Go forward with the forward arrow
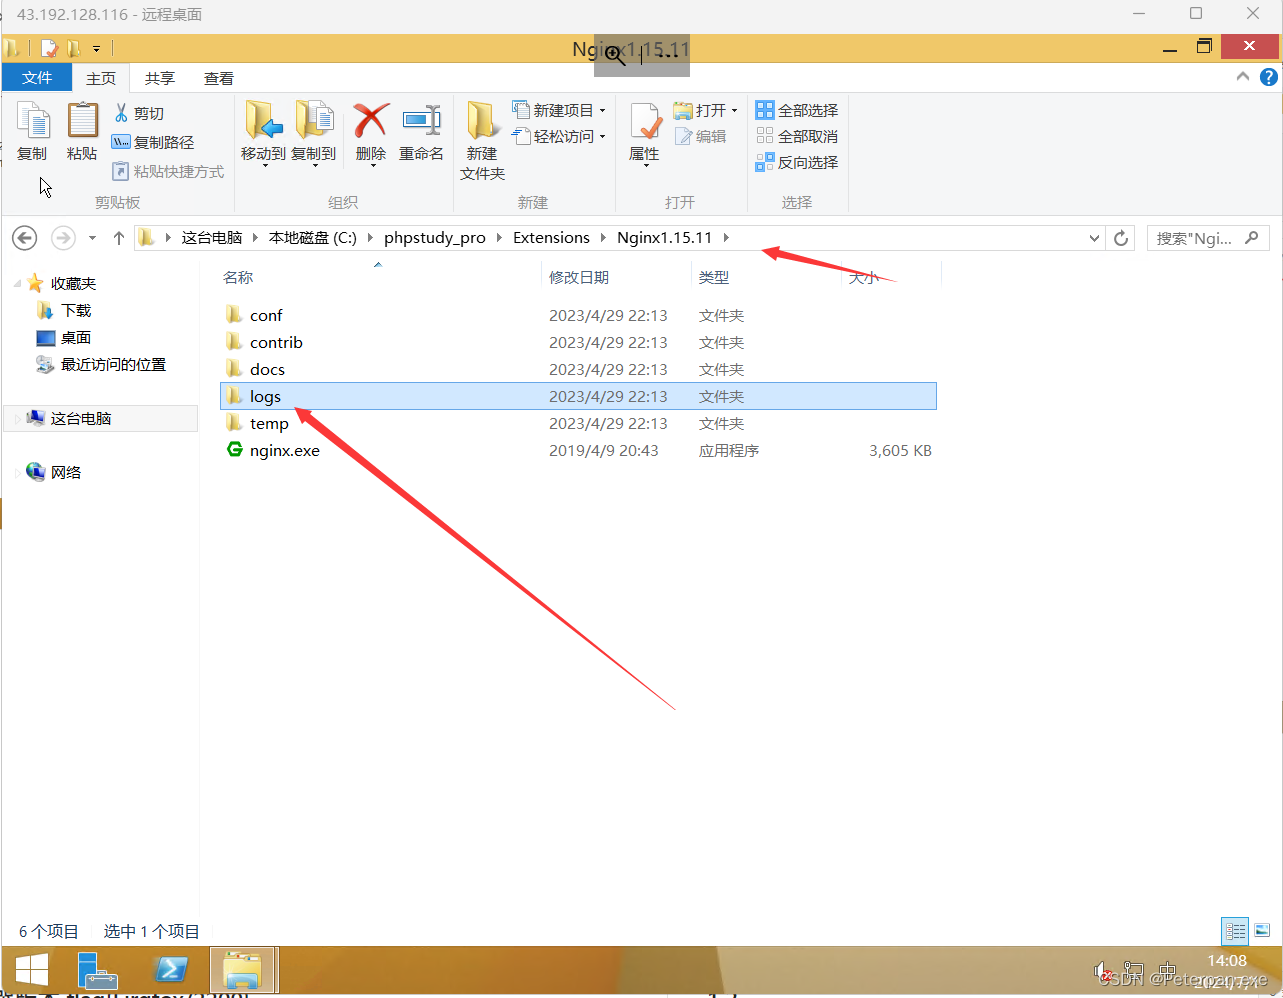 coord(63,238)
